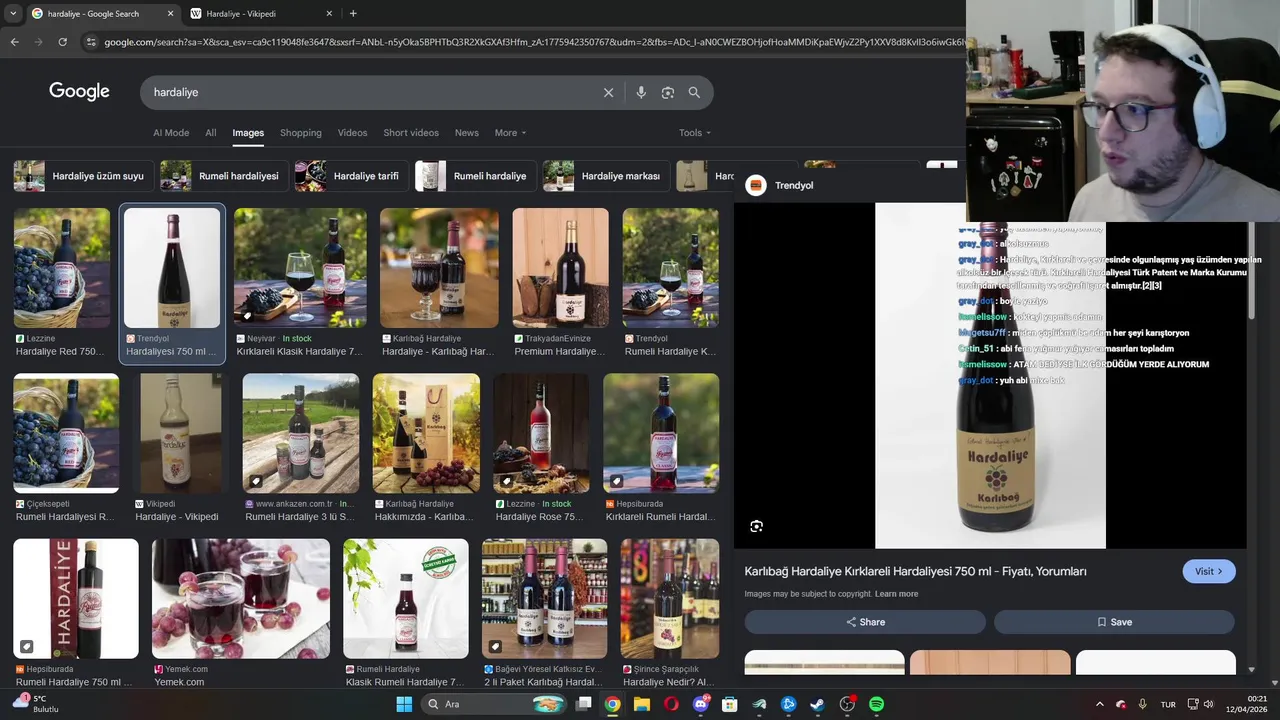The width and height of the screenshot is (1280, 720).
Task: Click the microphone icon in system tray
Action: pyautogui.click(x=1142, y=704)
